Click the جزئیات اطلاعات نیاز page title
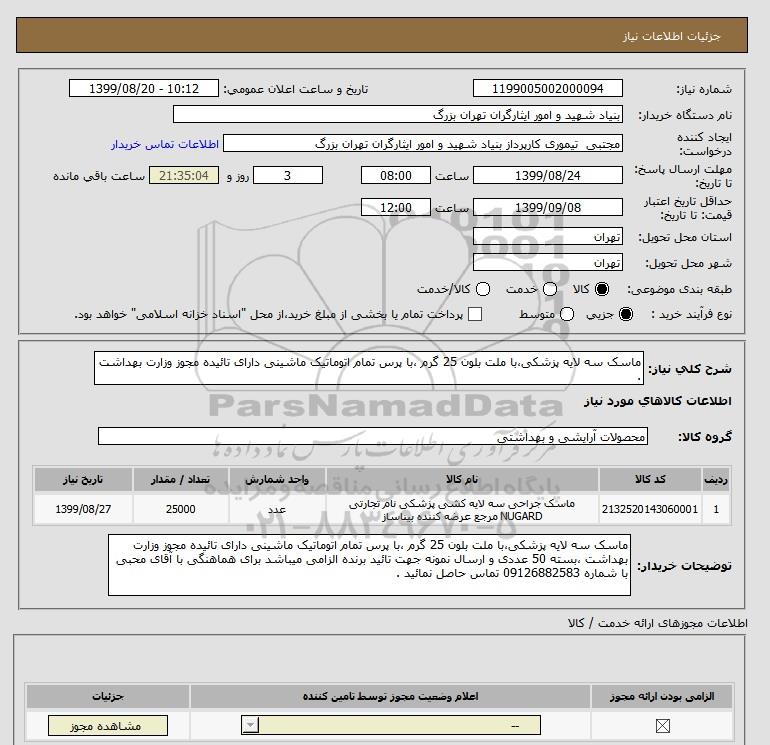This screenshot has height=745, width=770. (671, 36)
